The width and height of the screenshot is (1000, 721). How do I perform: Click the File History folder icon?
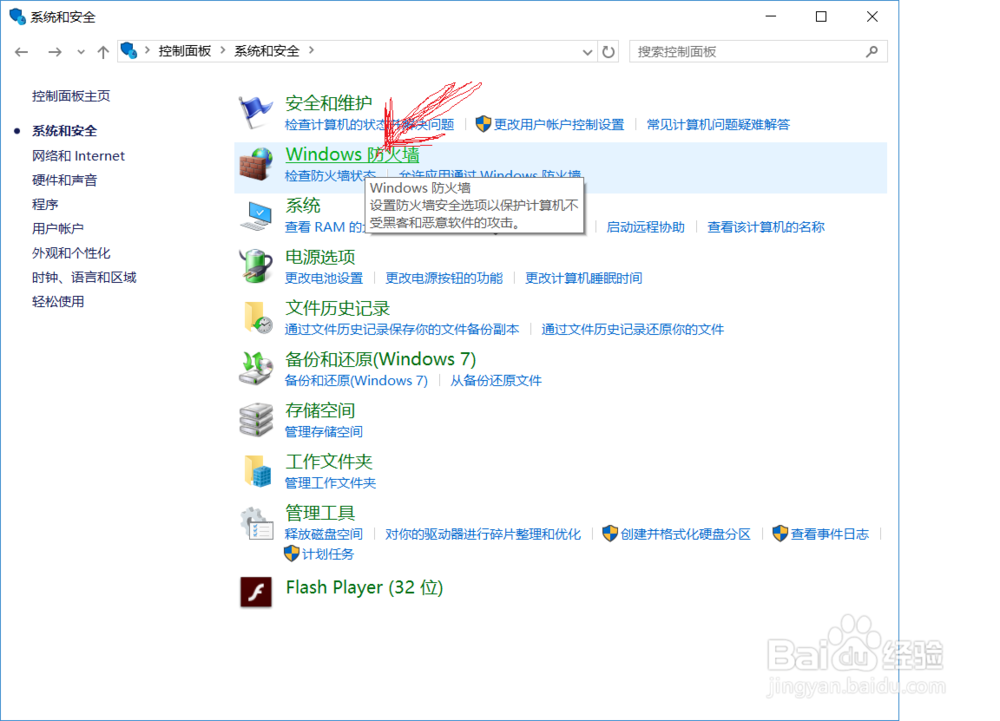coord(257,317)
